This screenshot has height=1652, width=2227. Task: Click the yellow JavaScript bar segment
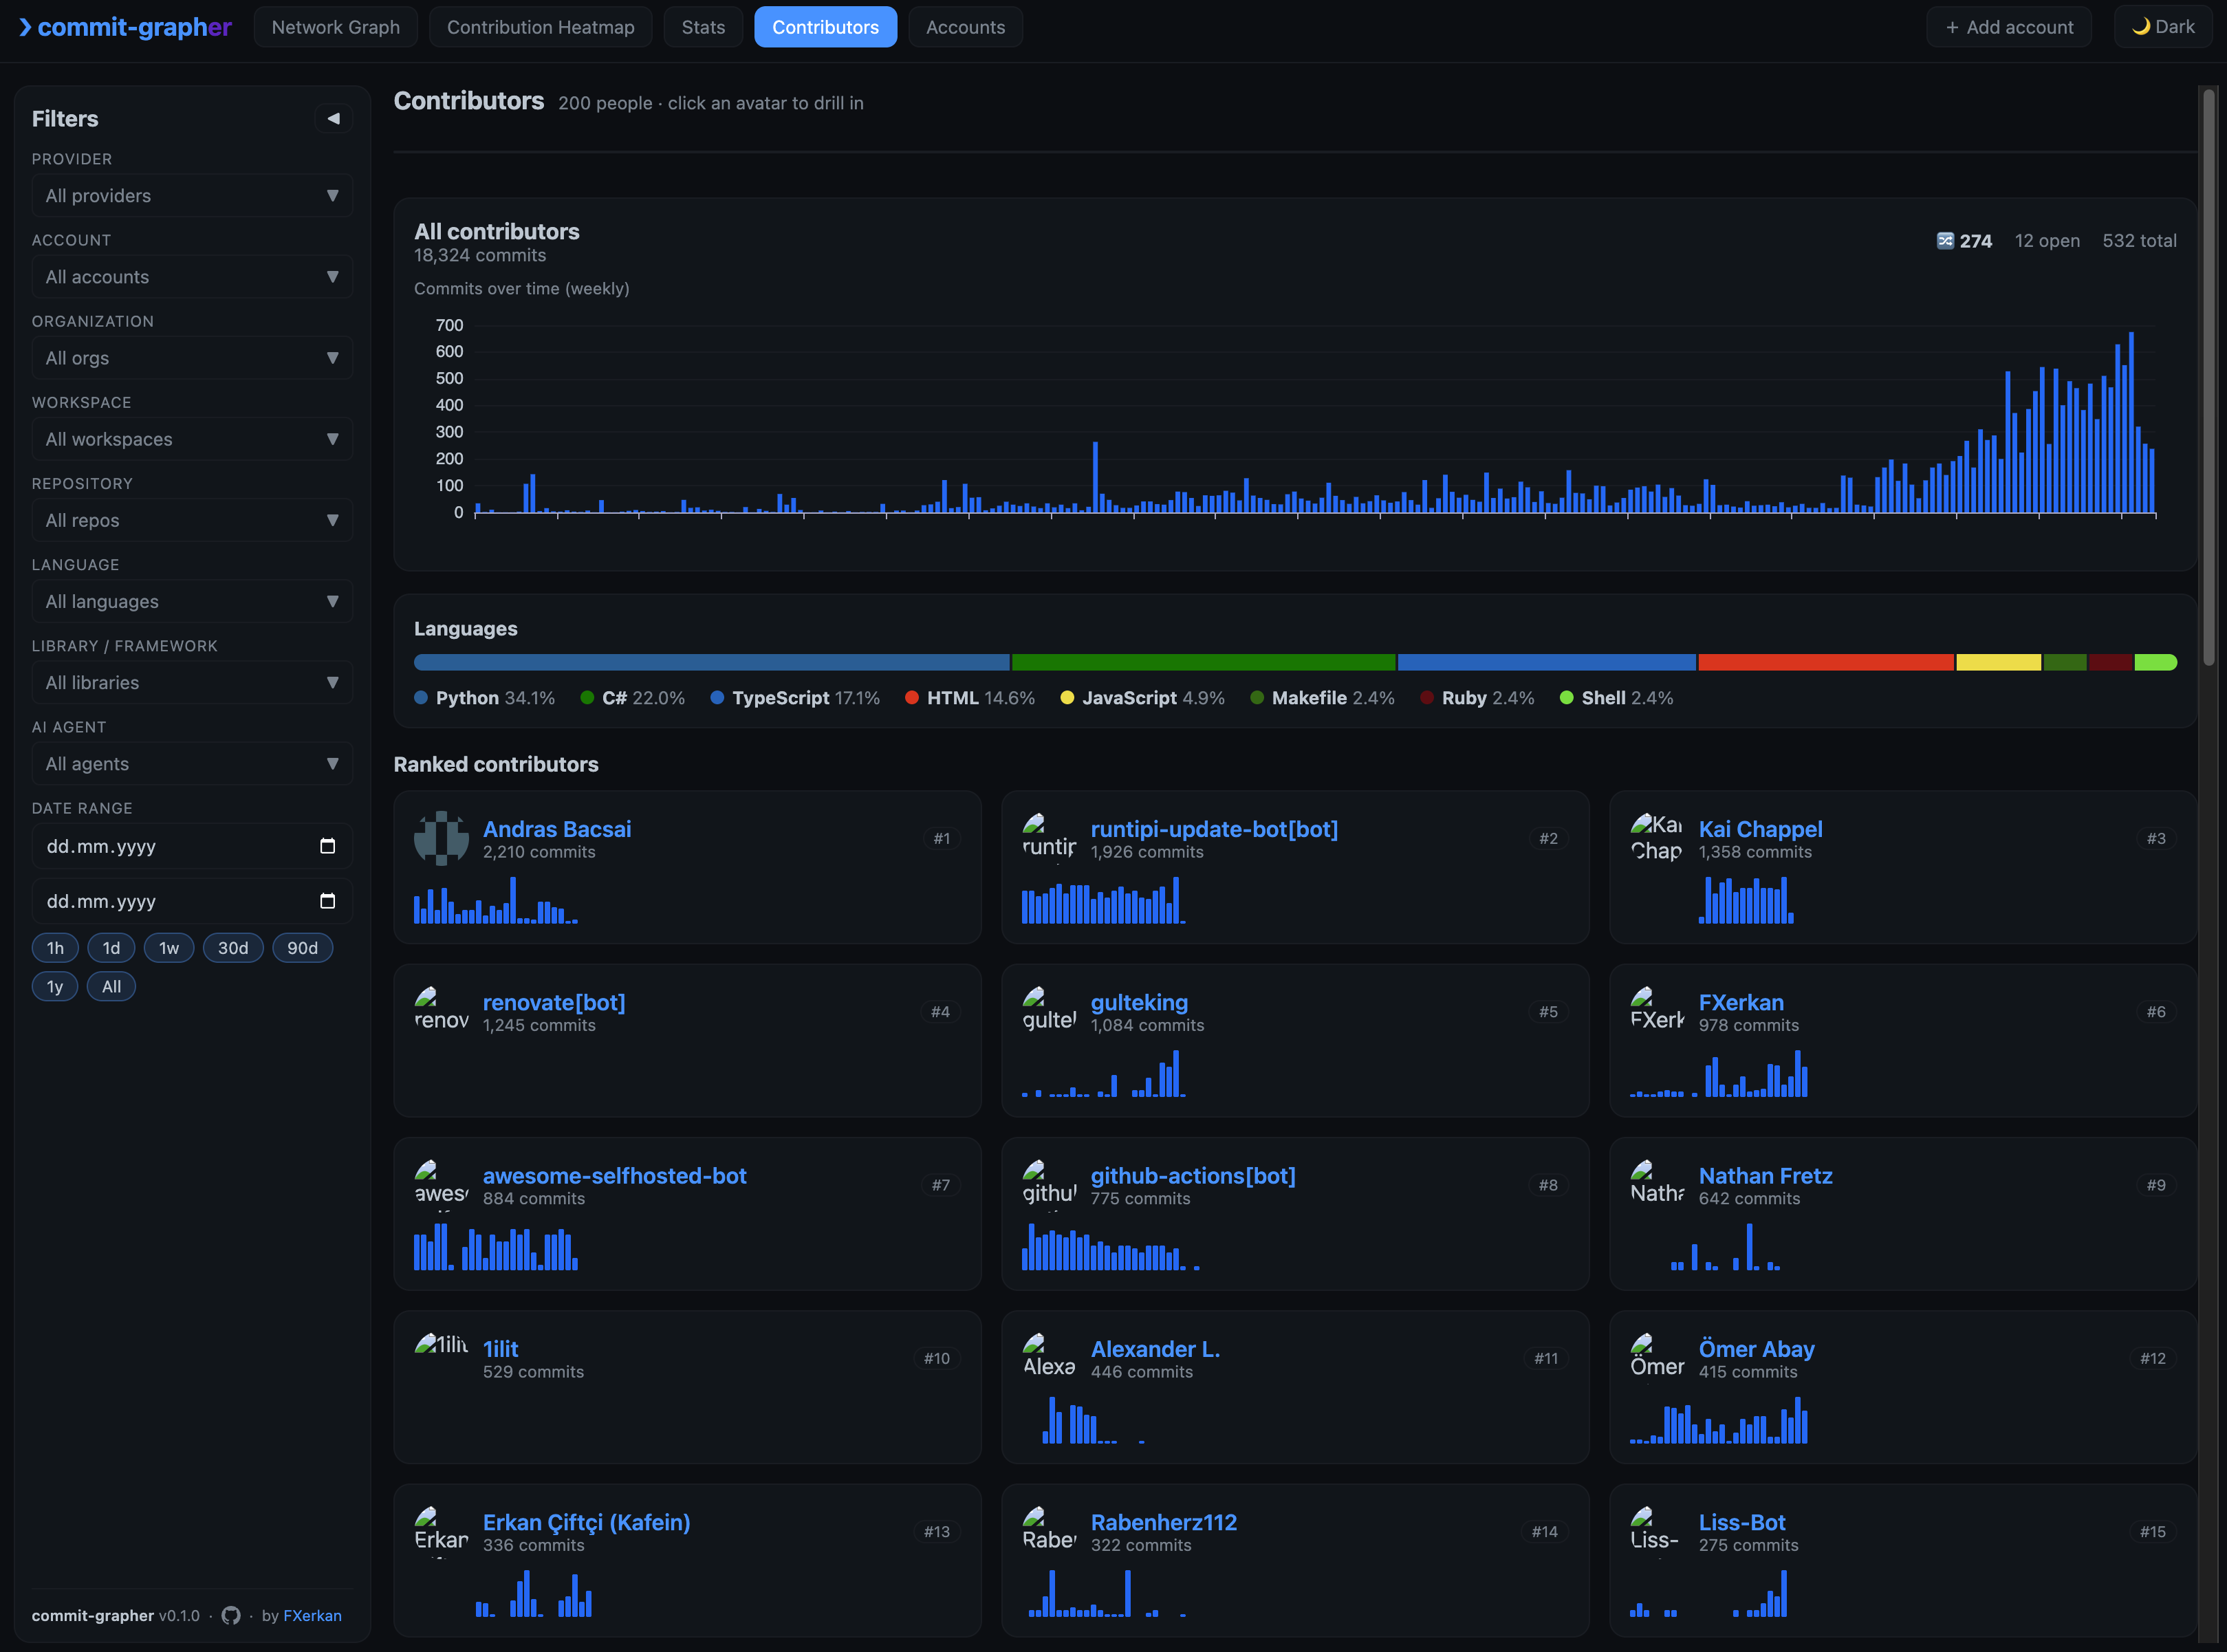pos(1998,662)
